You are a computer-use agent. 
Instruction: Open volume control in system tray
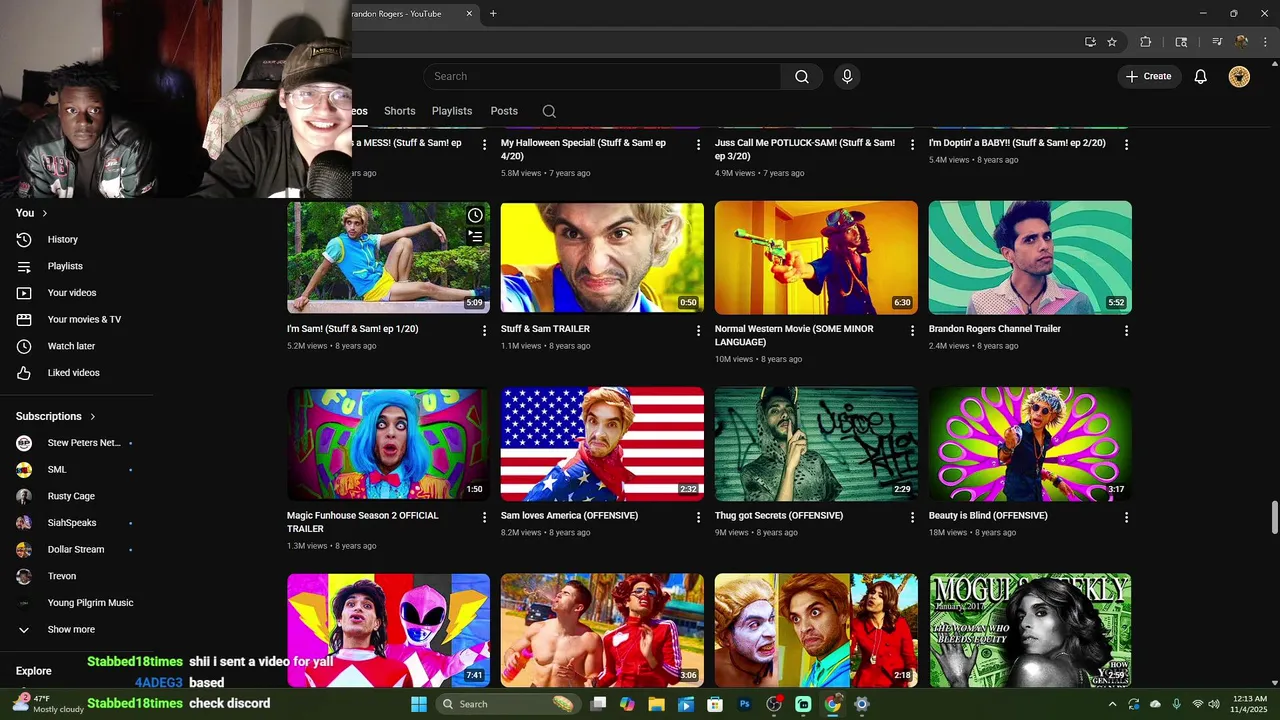pos(1216,704)
